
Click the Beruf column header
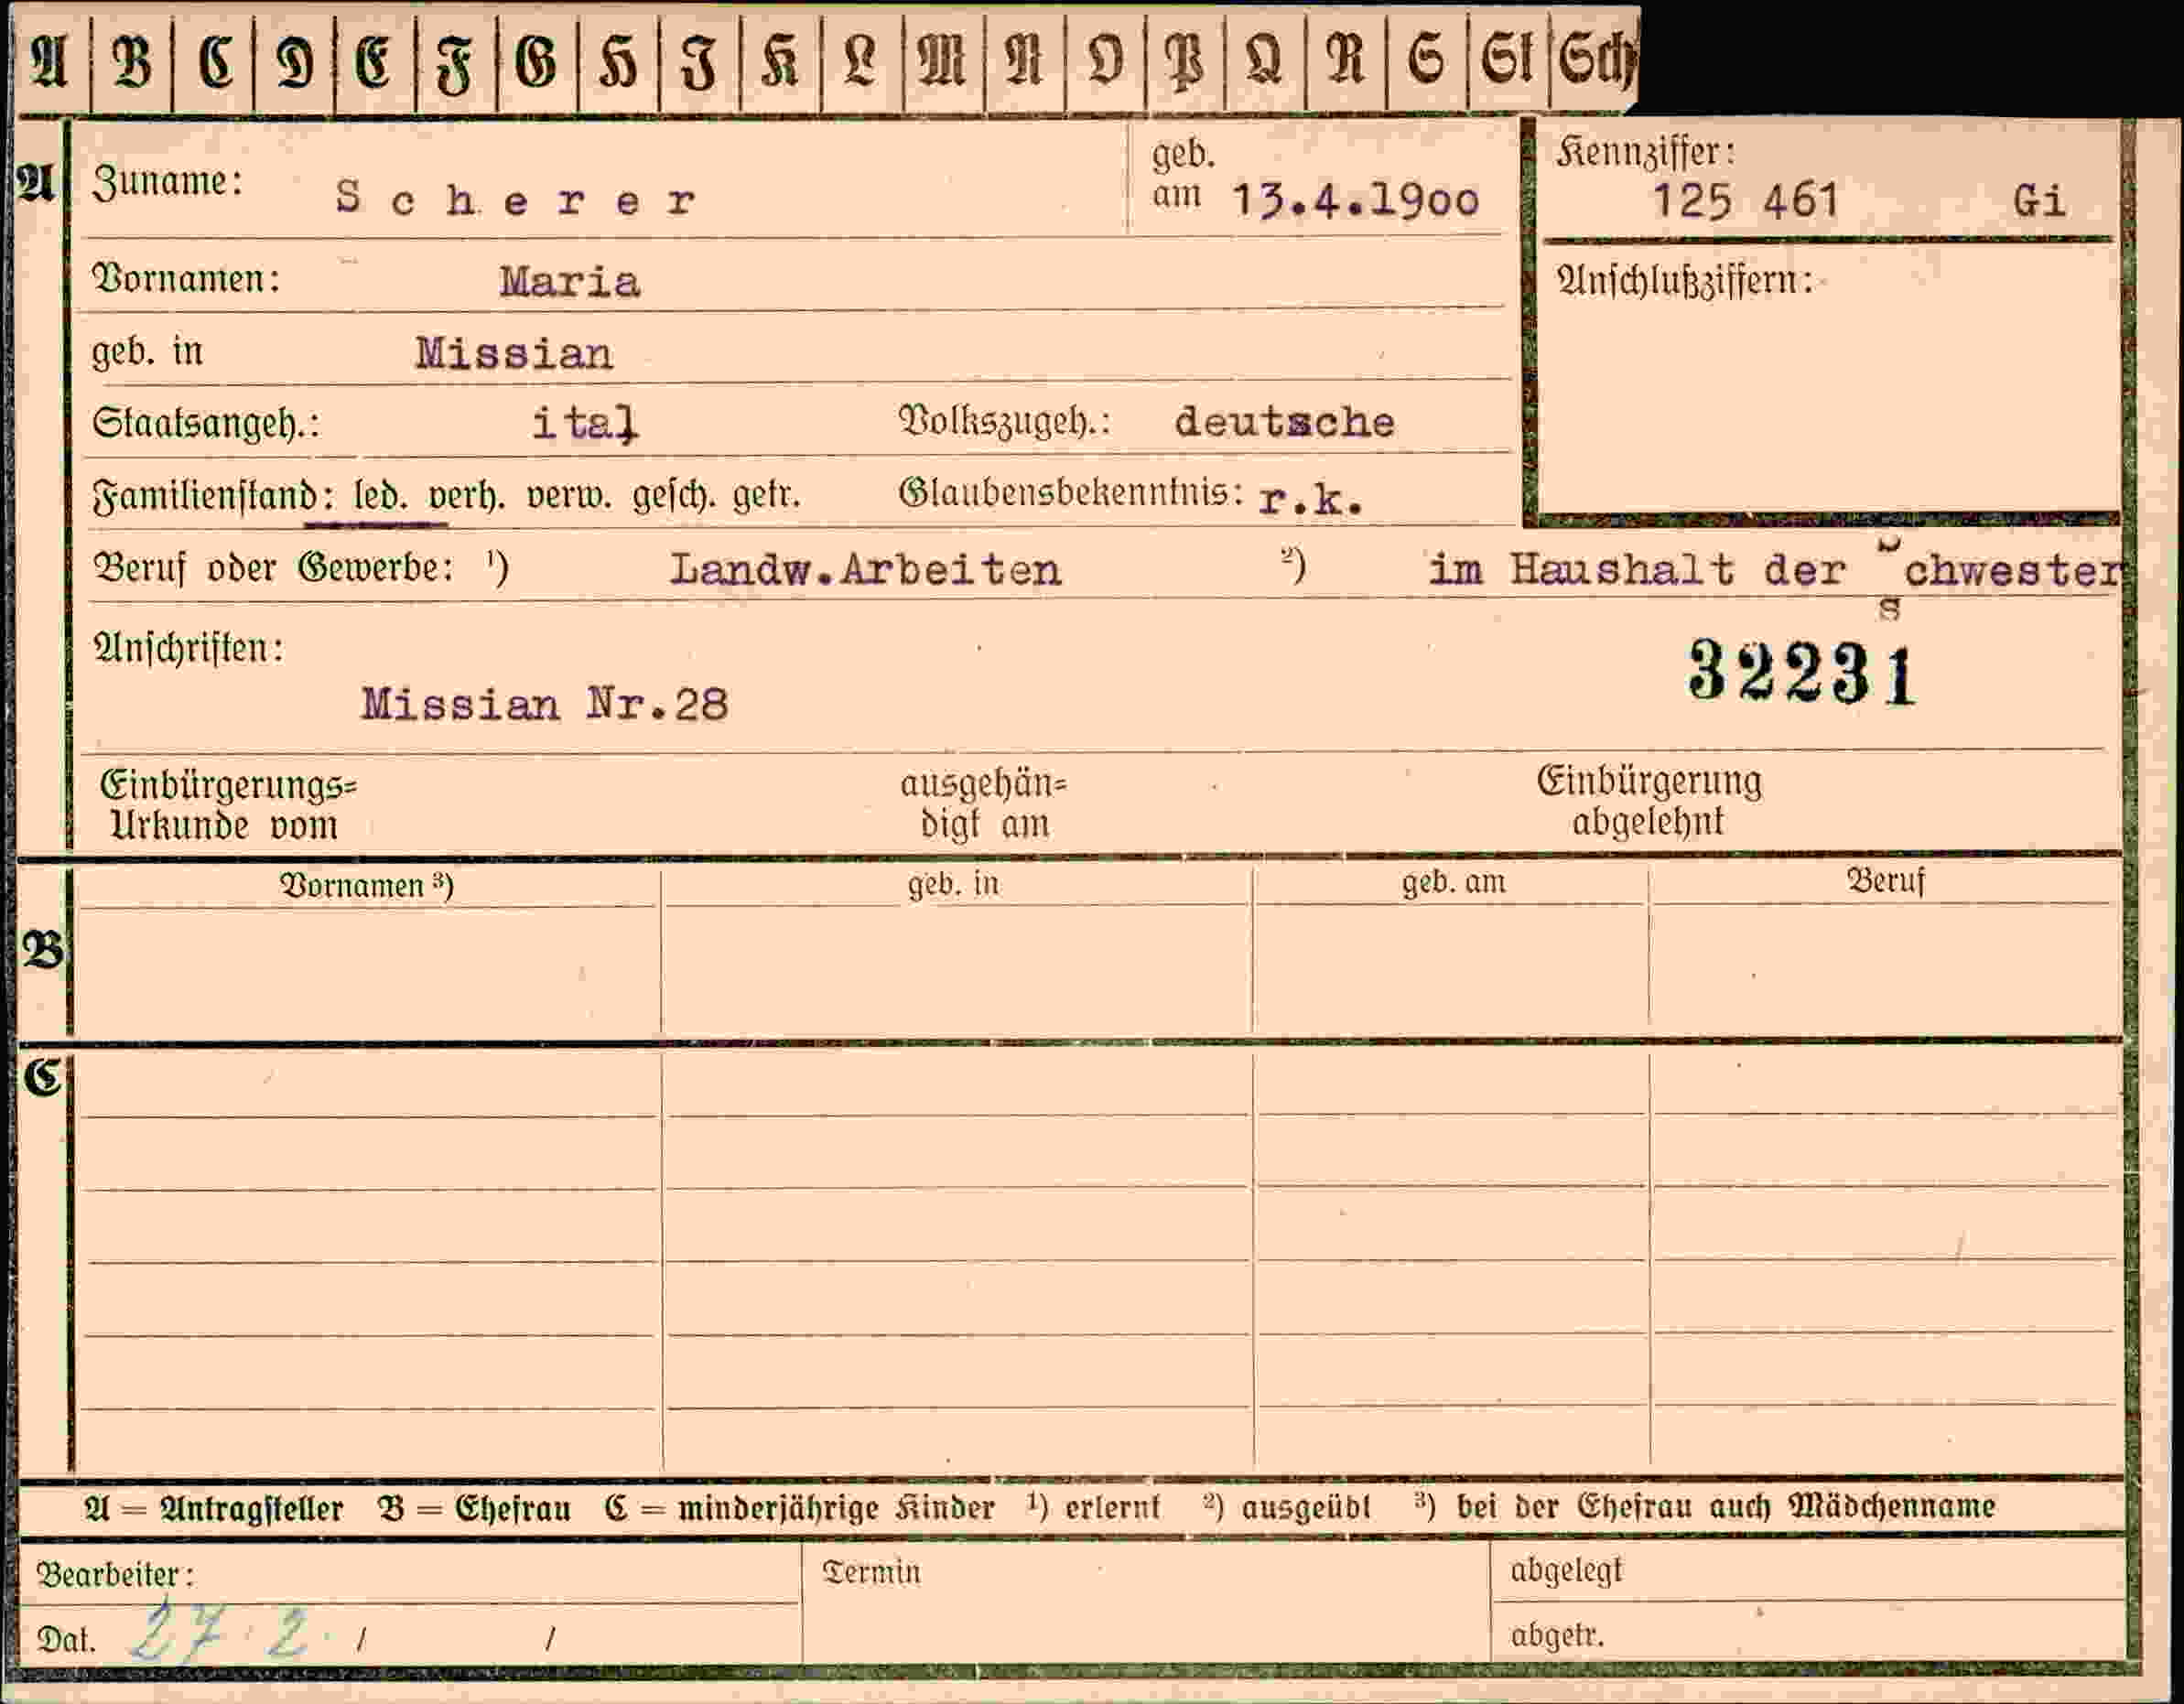[x=1885, y=881]
